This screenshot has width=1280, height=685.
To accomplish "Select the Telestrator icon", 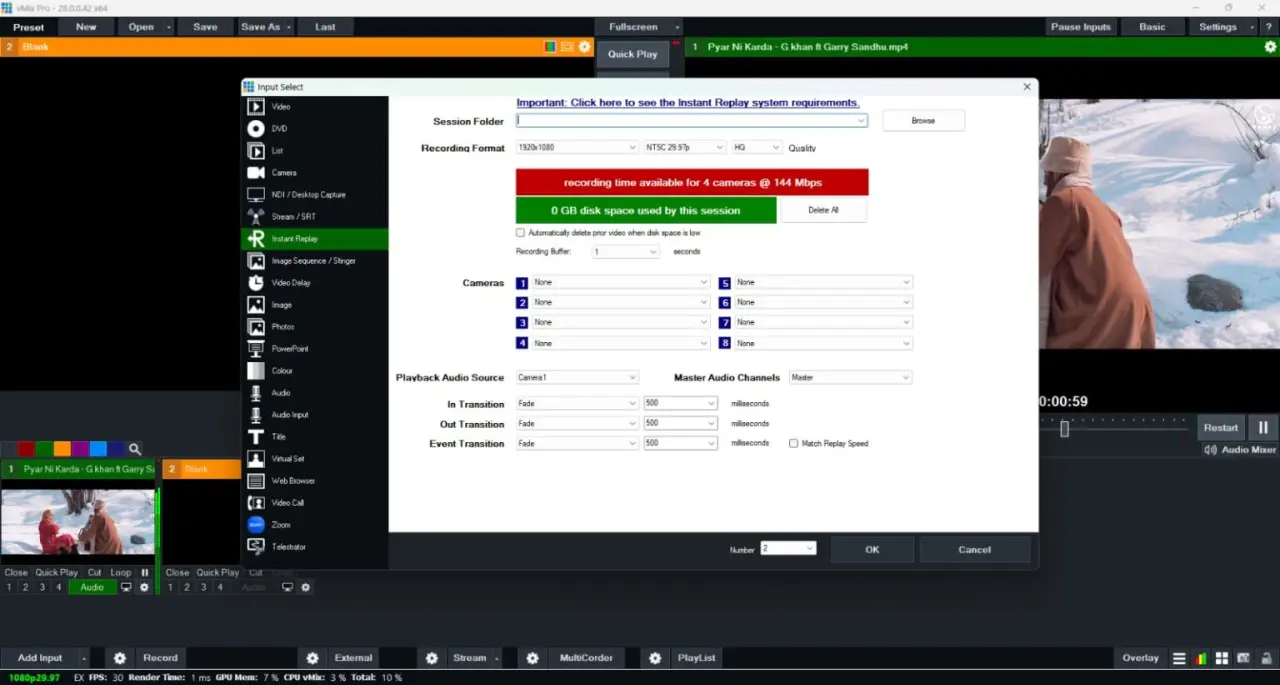I will tap(256, 546).
